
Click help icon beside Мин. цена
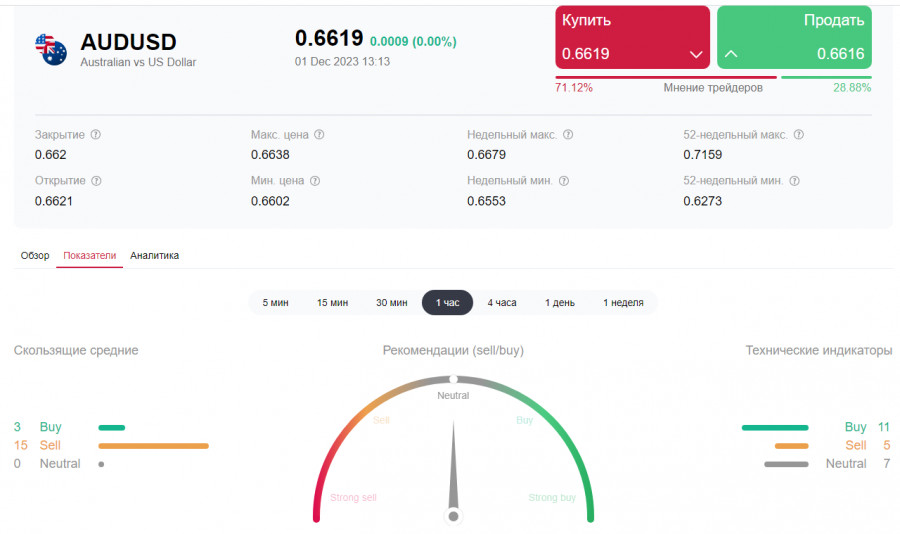coord(315,181)
